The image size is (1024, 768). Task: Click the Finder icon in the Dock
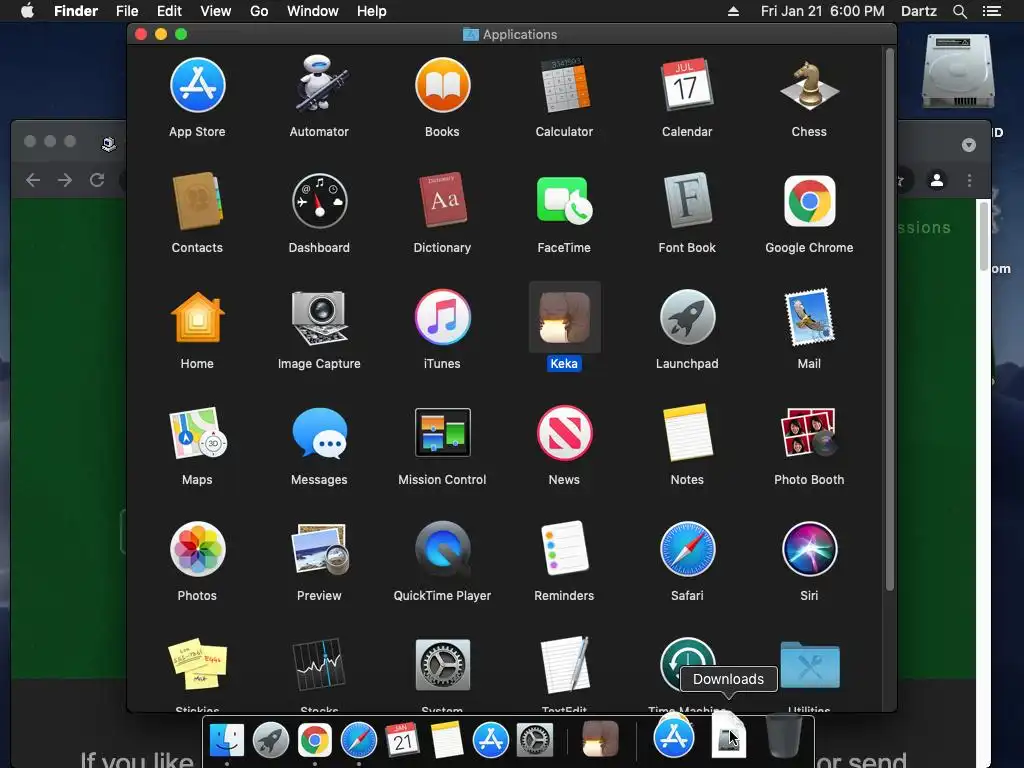coord(227,740)
